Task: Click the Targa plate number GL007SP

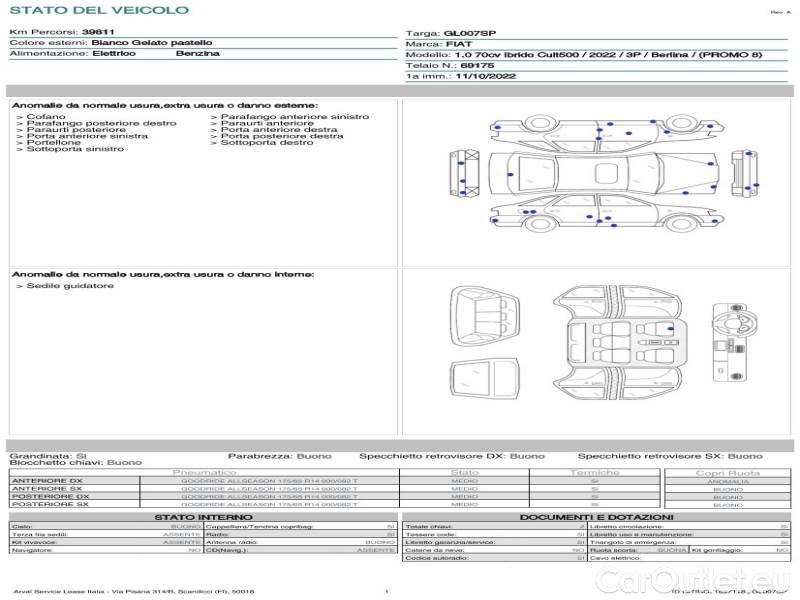Action: [469, 34]
